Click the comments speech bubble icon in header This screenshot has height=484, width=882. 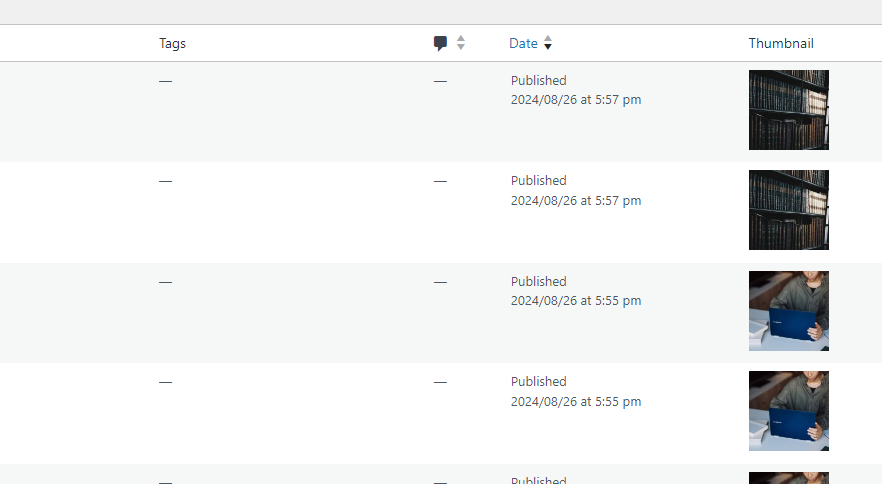tap(440, 43)
